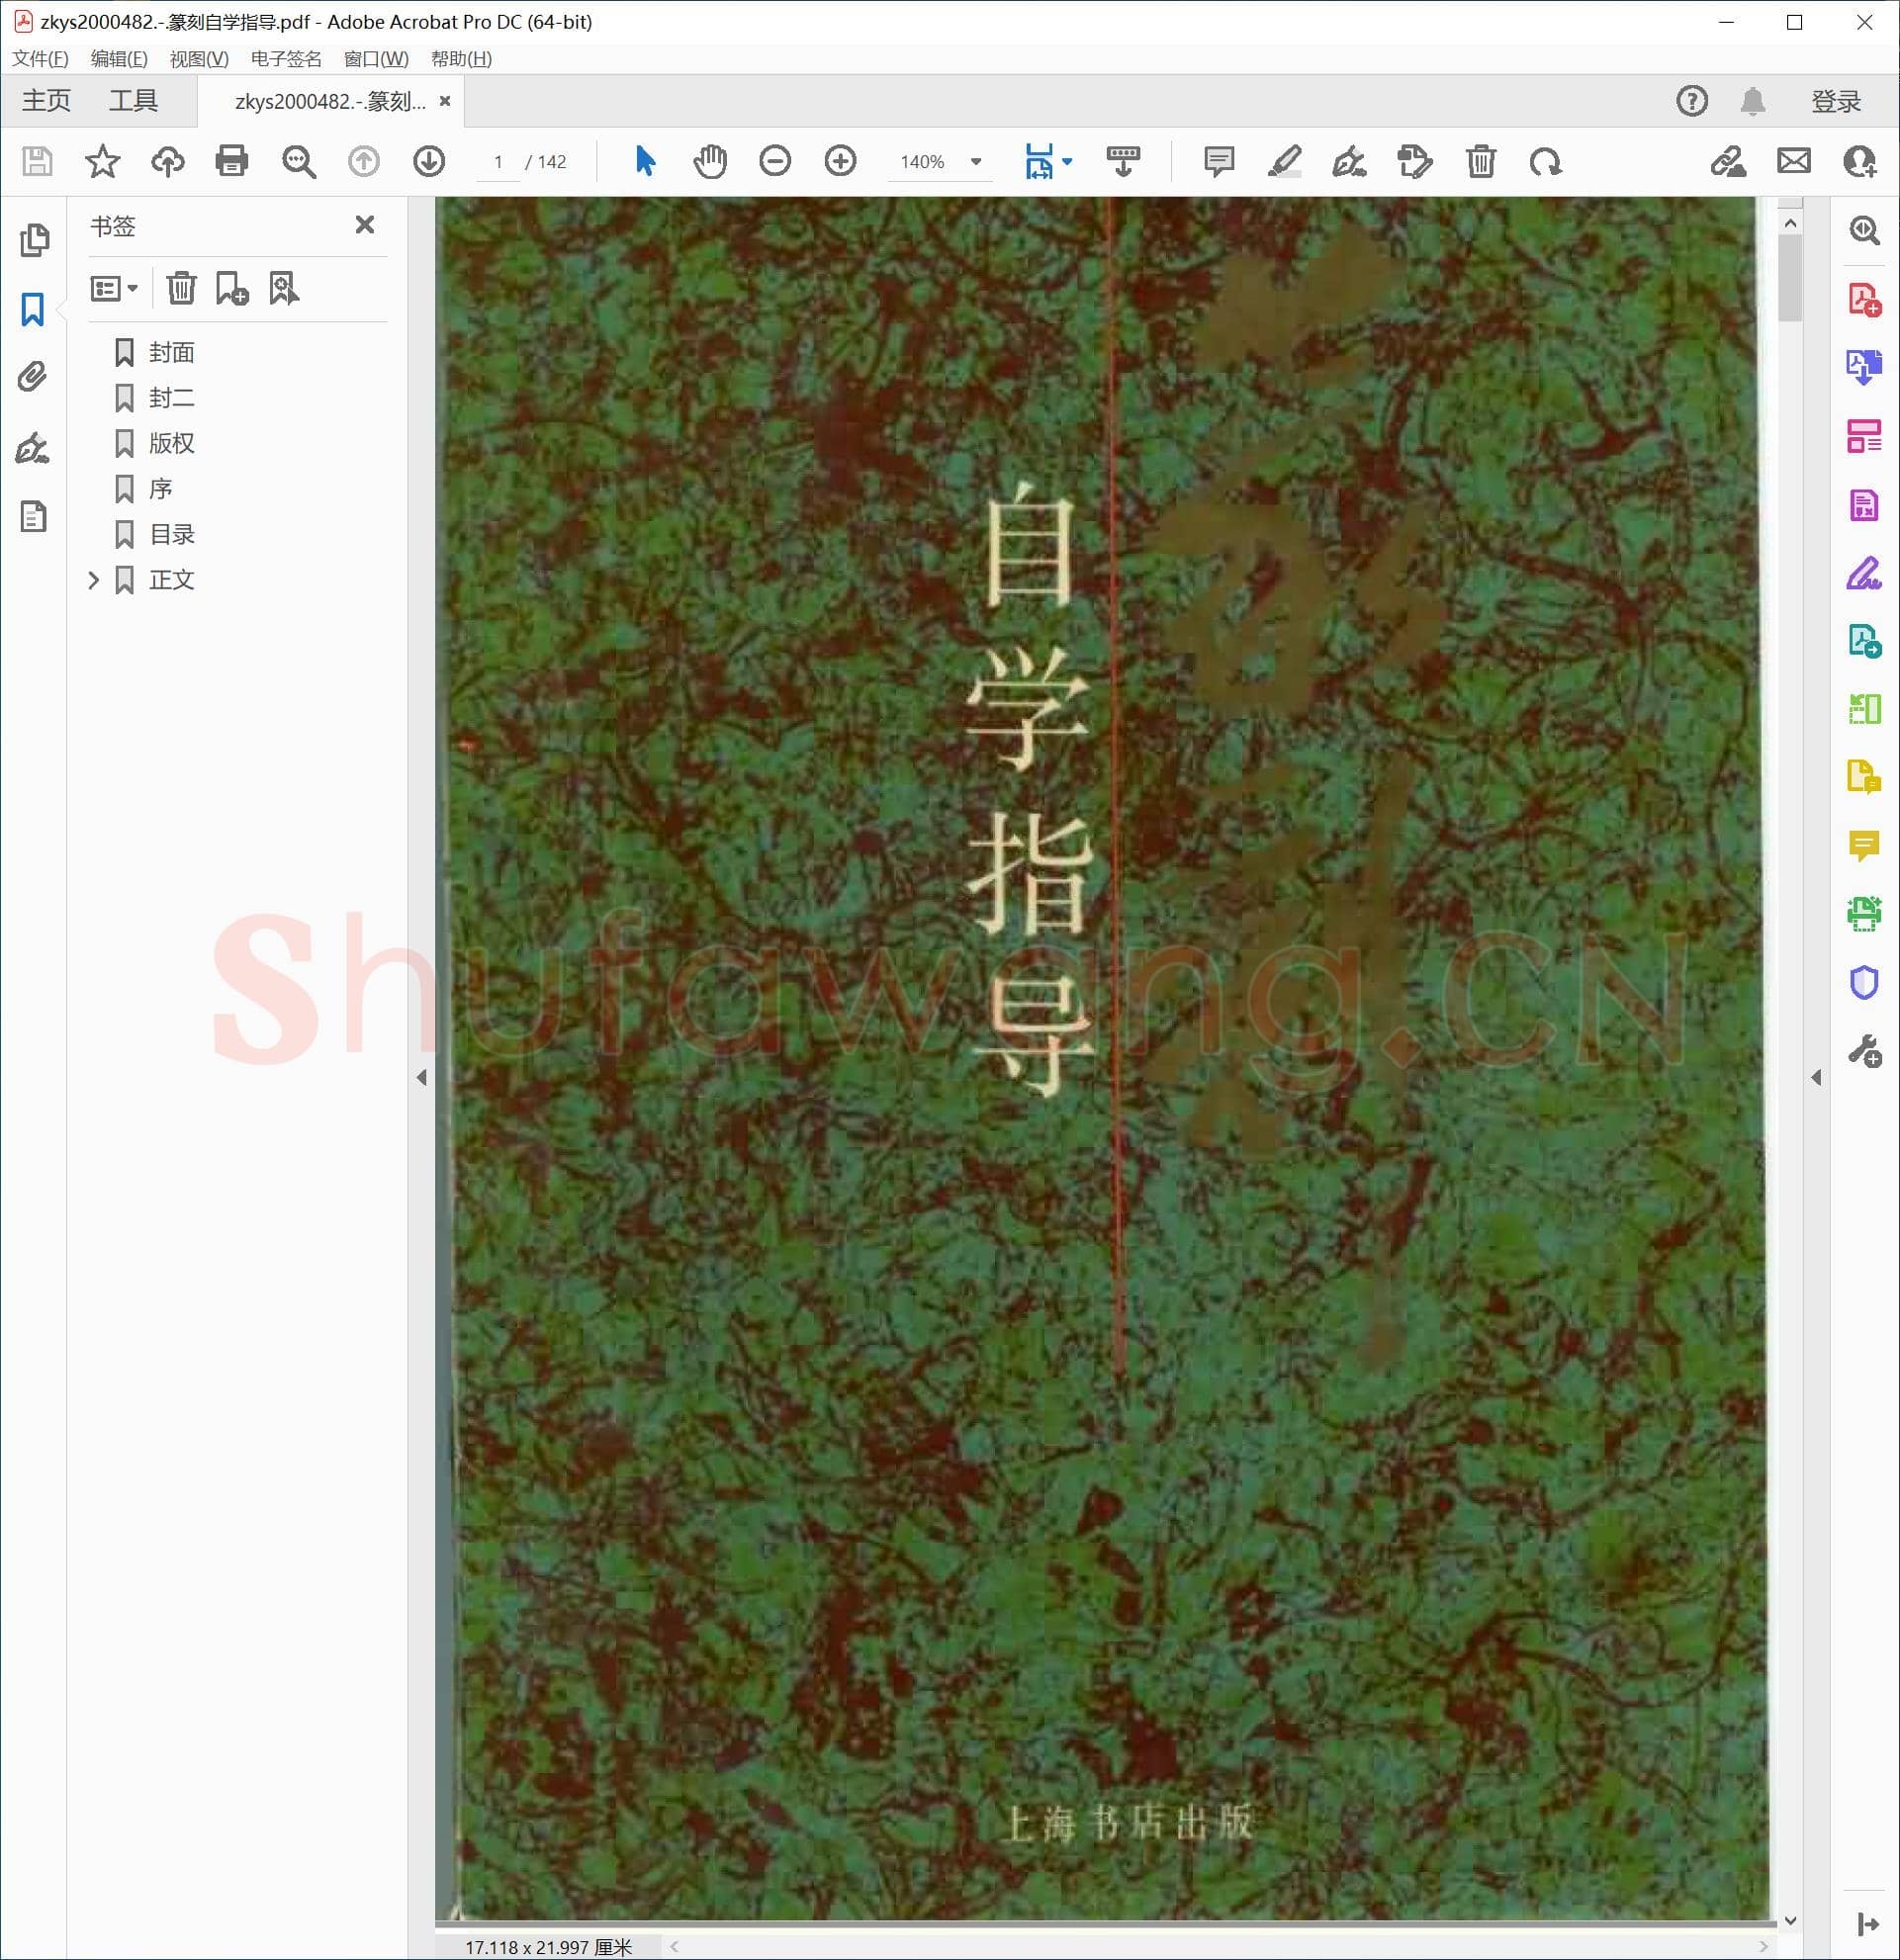The height and width of the screenshot is (1960, 1900).
Task: Open the Export PDF tool in right pane
Action: tap(1864, 367)
